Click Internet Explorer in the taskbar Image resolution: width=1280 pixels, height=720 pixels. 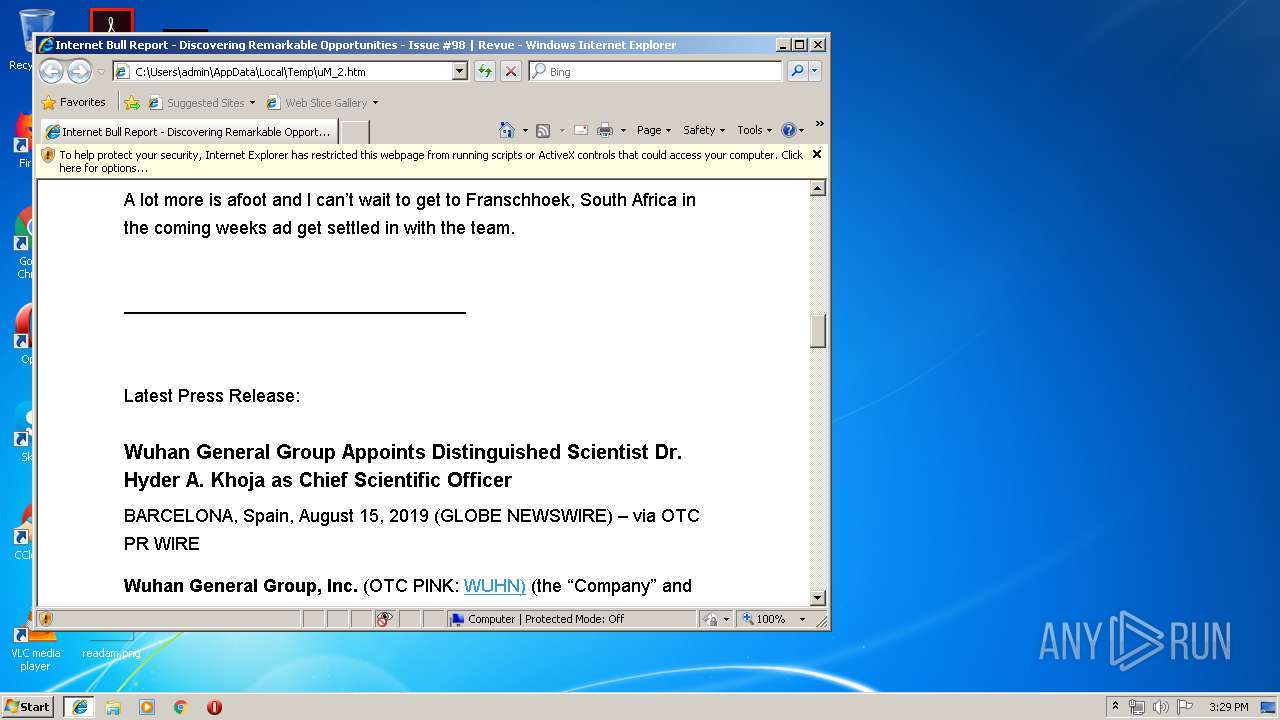[x=80, y=706]
